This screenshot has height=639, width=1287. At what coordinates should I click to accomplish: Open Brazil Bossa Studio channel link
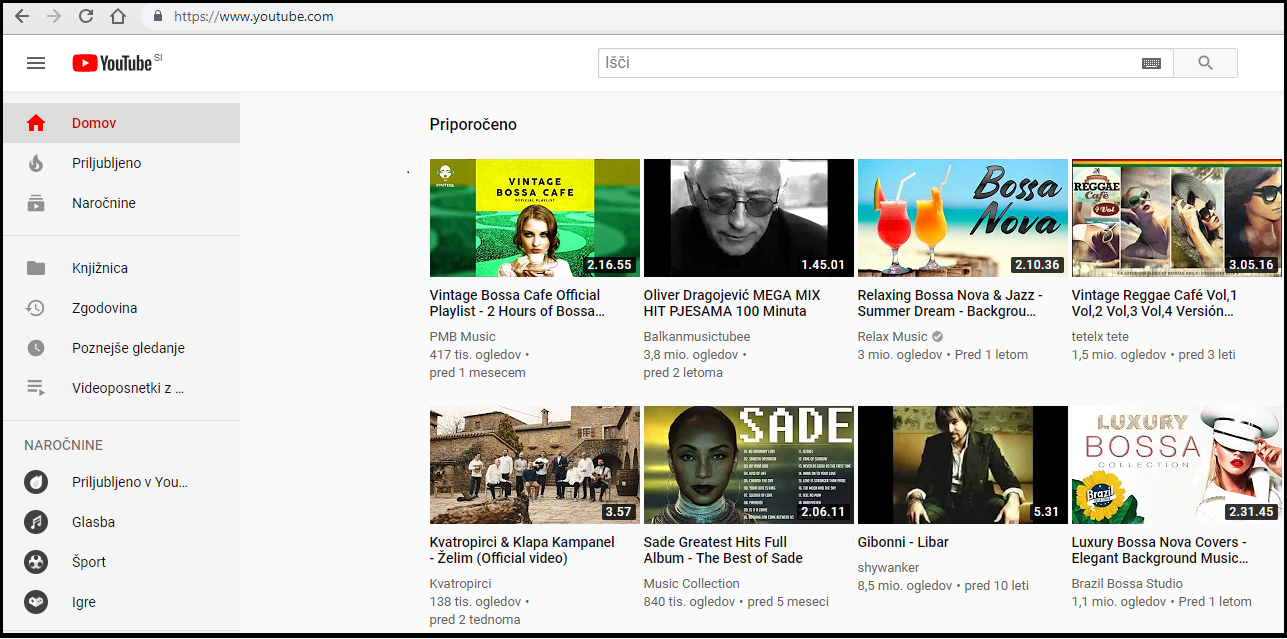1127,584
